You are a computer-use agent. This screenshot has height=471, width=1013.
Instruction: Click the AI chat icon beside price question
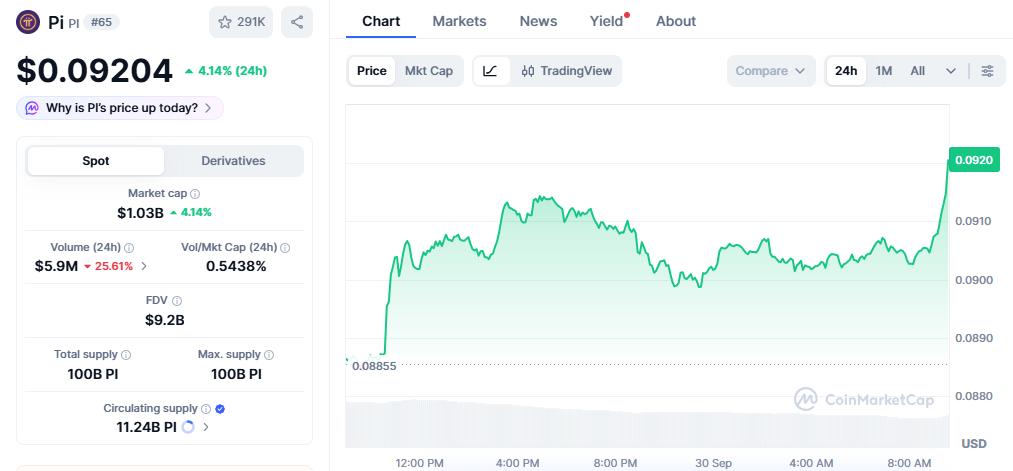32,108
